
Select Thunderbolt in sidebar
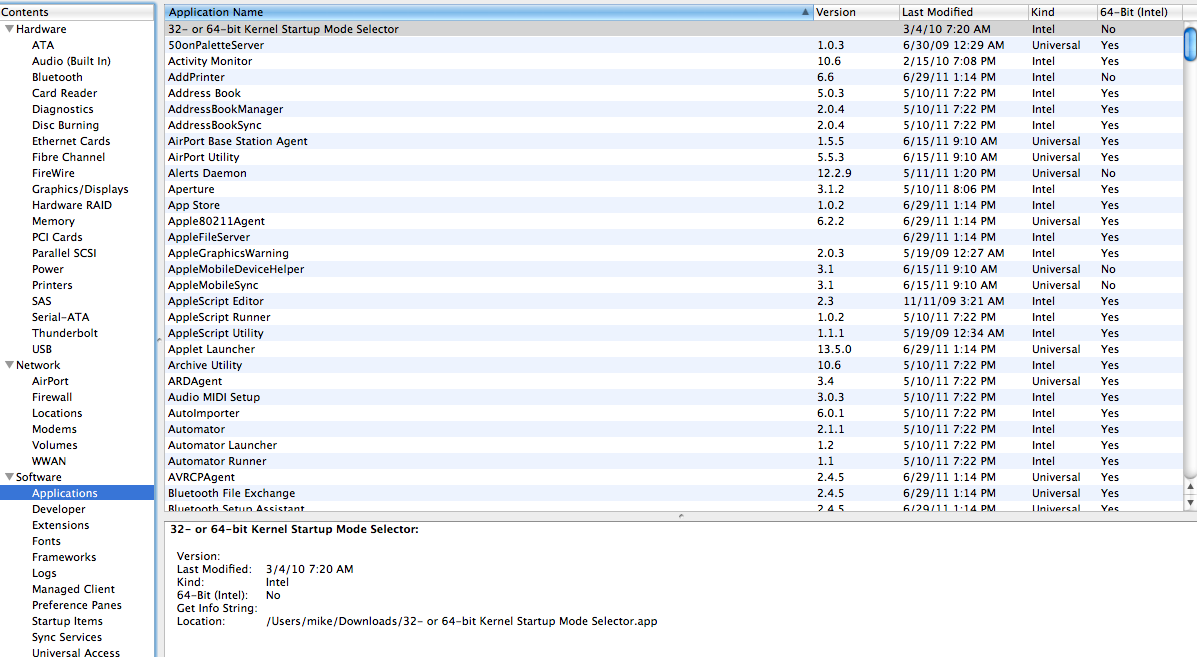(x=65, y=333)
